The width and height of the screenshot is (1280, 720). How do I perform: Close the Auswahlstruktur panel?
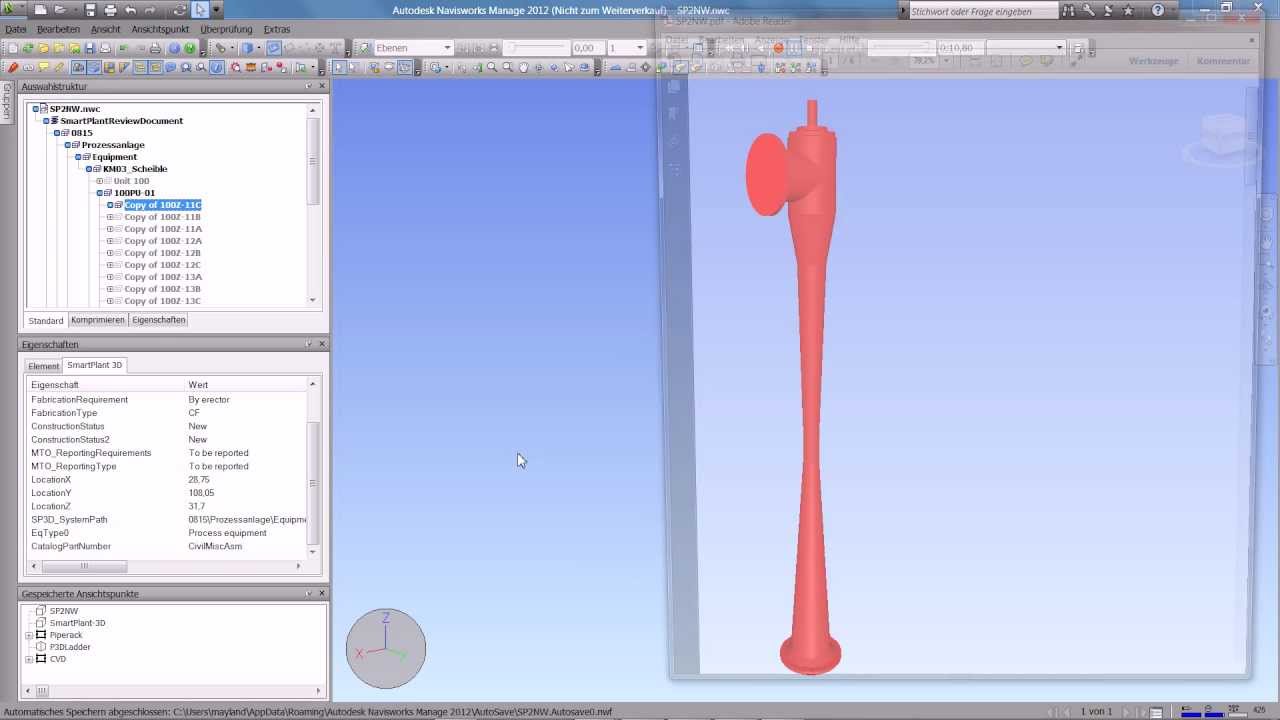[x=322, y=86]
